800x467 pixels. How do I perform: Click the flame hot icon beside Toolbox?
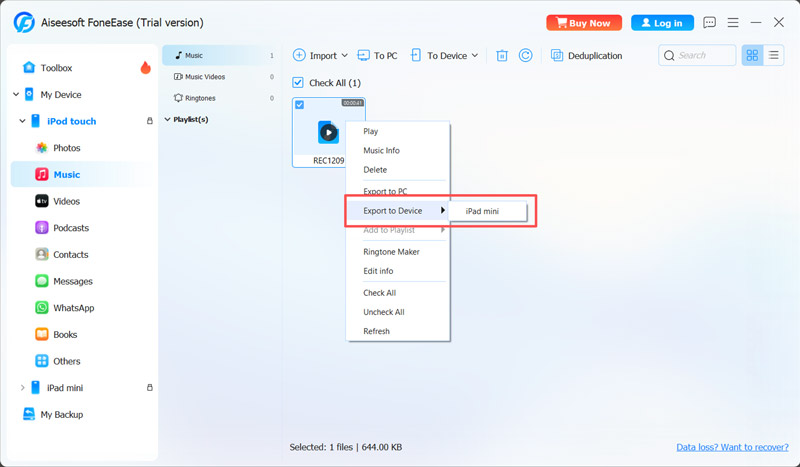click(145, 67)
